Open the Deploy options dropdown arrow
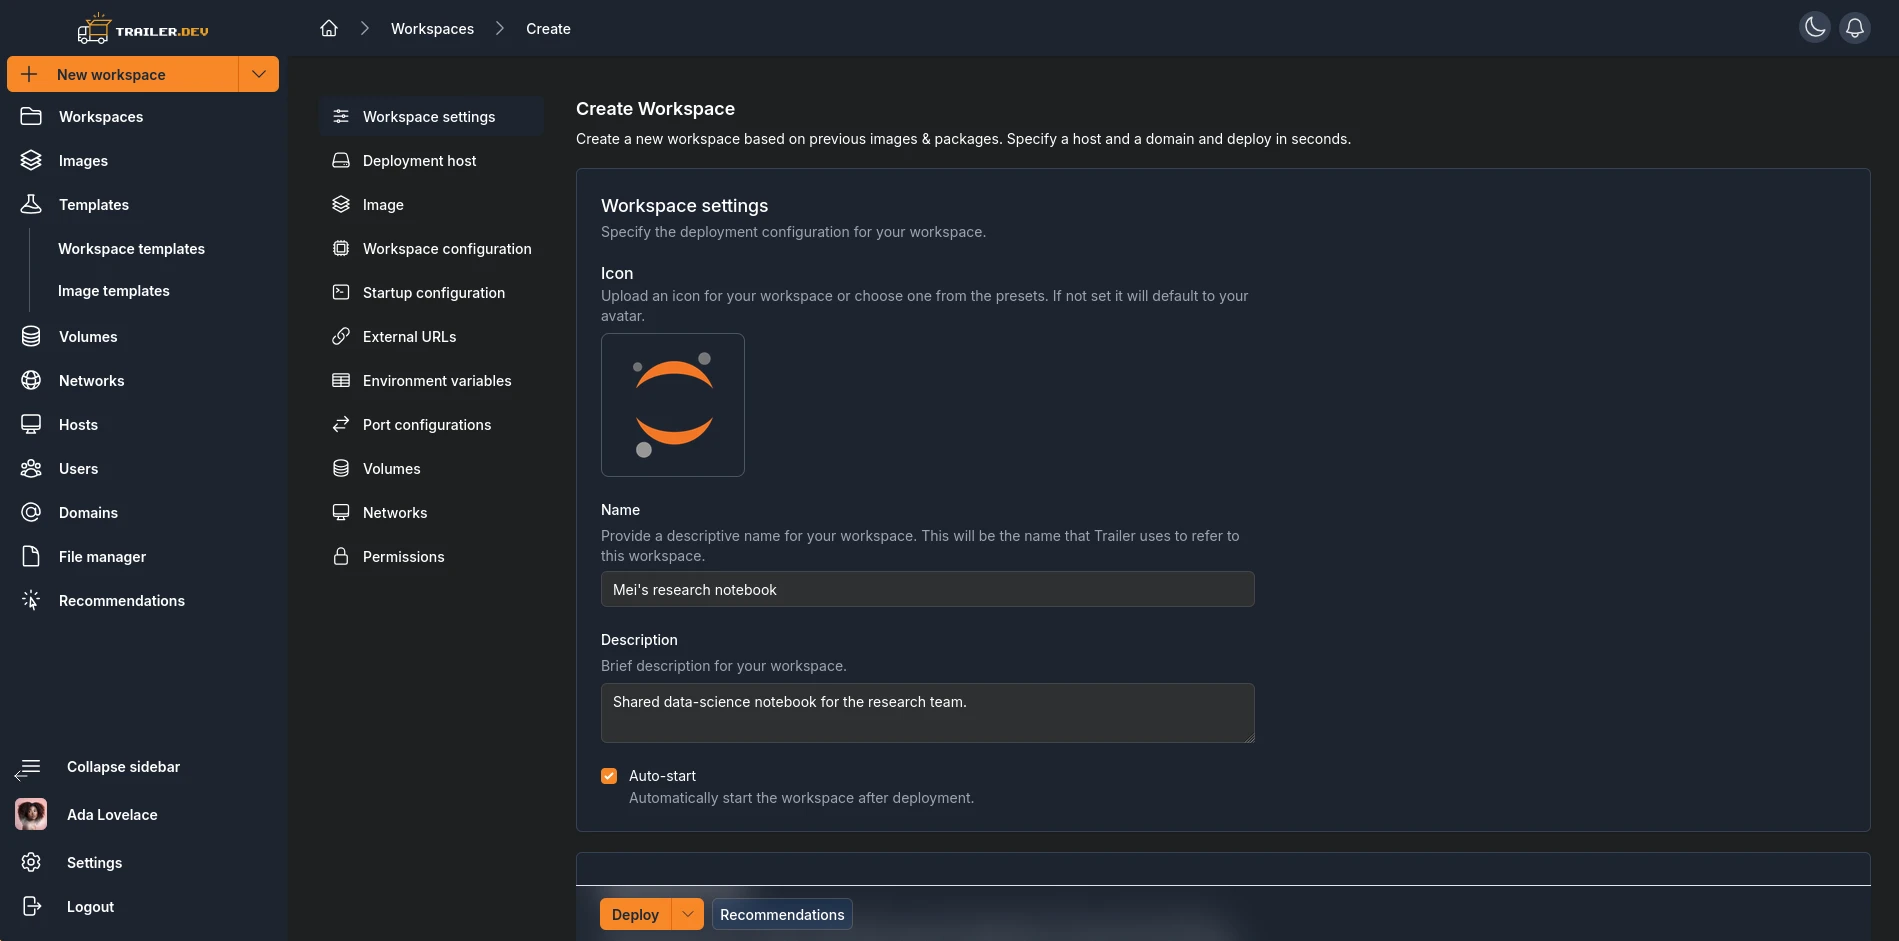The height and width of the screenshot is (941, 1899). (688, 914)
